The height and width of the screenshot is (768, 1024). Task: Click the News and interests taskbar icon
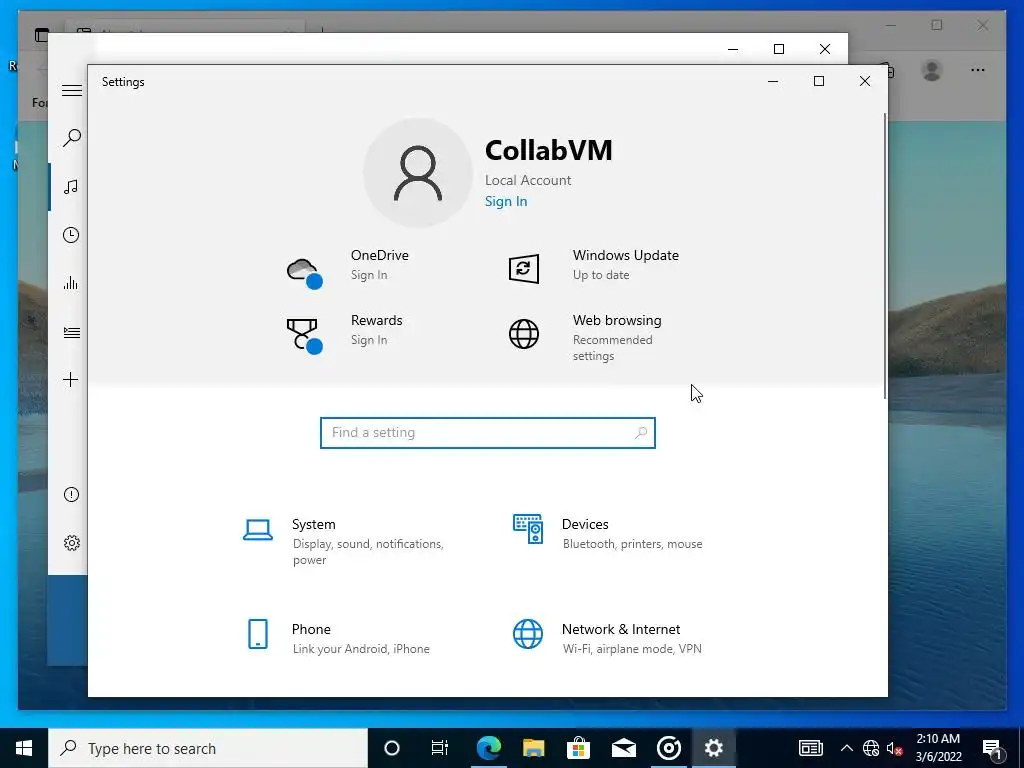[x=810, y=748]
